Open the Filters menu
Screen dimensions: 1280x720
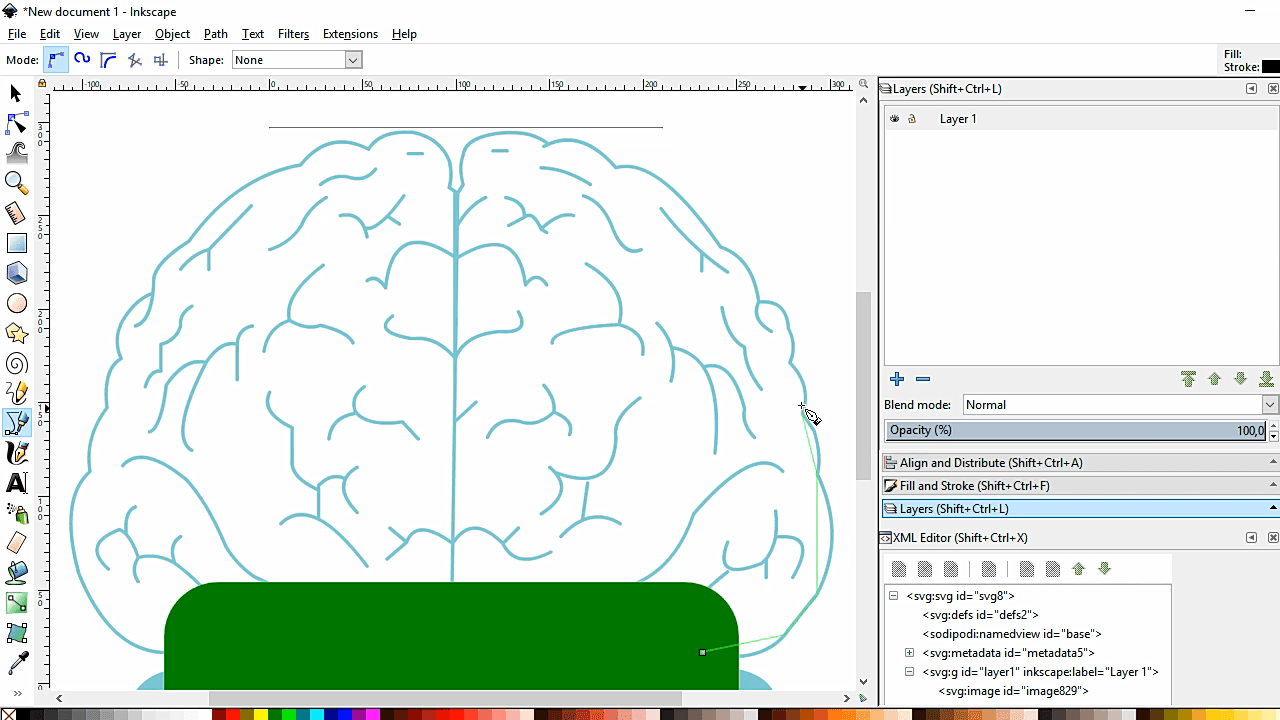293,33
